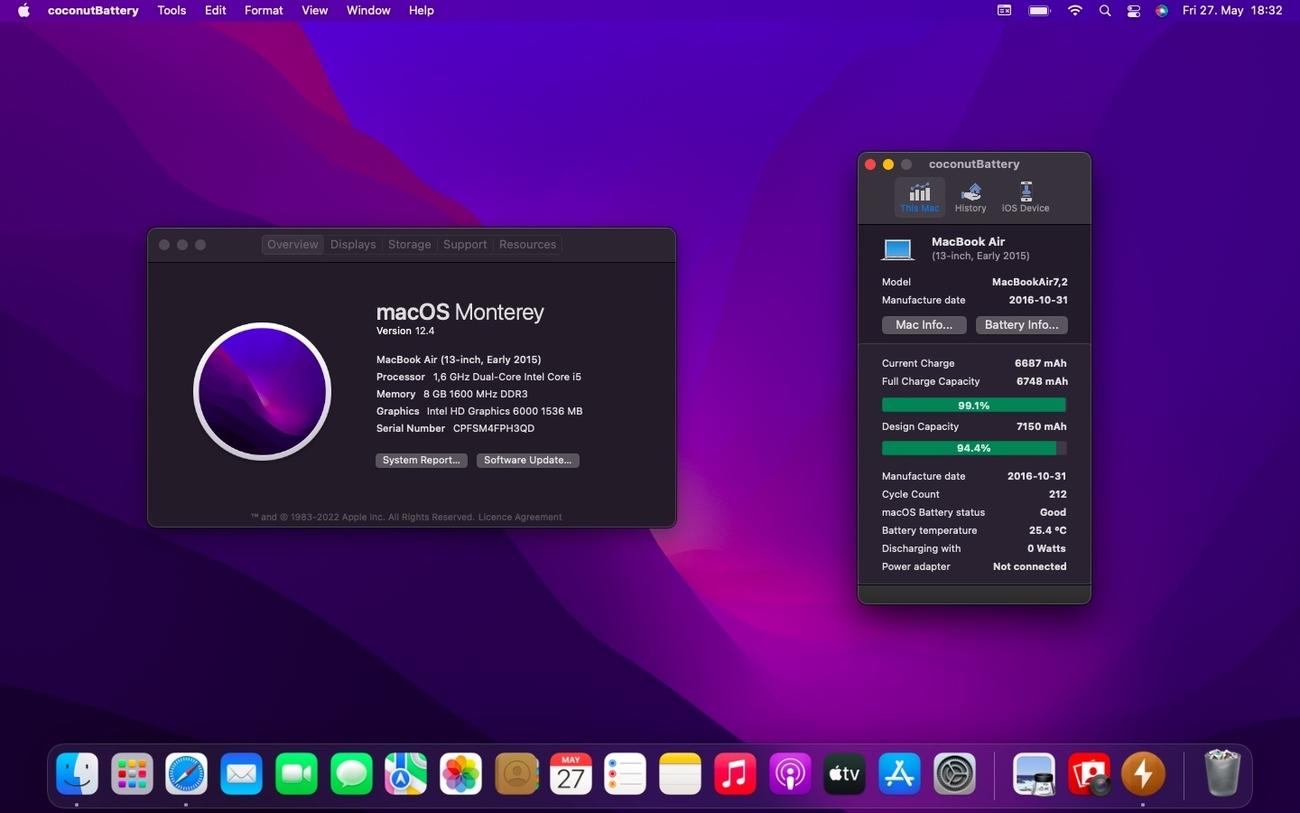
Task: Open the Edit menu in the menu bar
Action: click(x=215, y=10)
